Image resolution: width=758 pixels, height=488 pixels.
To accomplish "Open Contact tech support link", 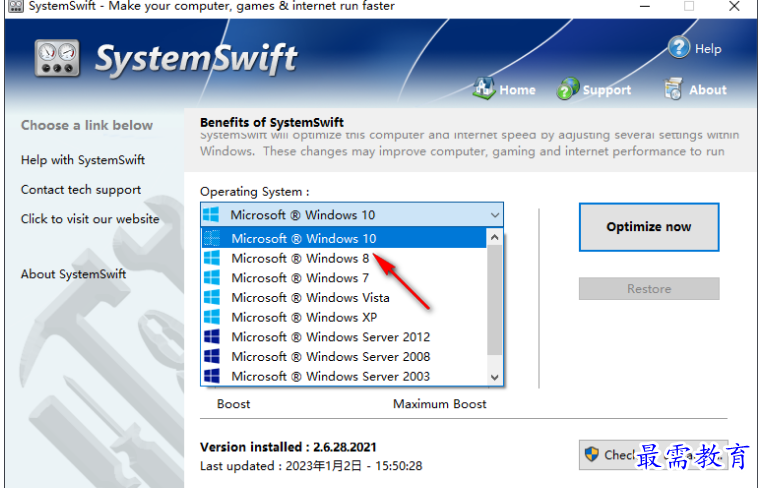I will point(81,190).
